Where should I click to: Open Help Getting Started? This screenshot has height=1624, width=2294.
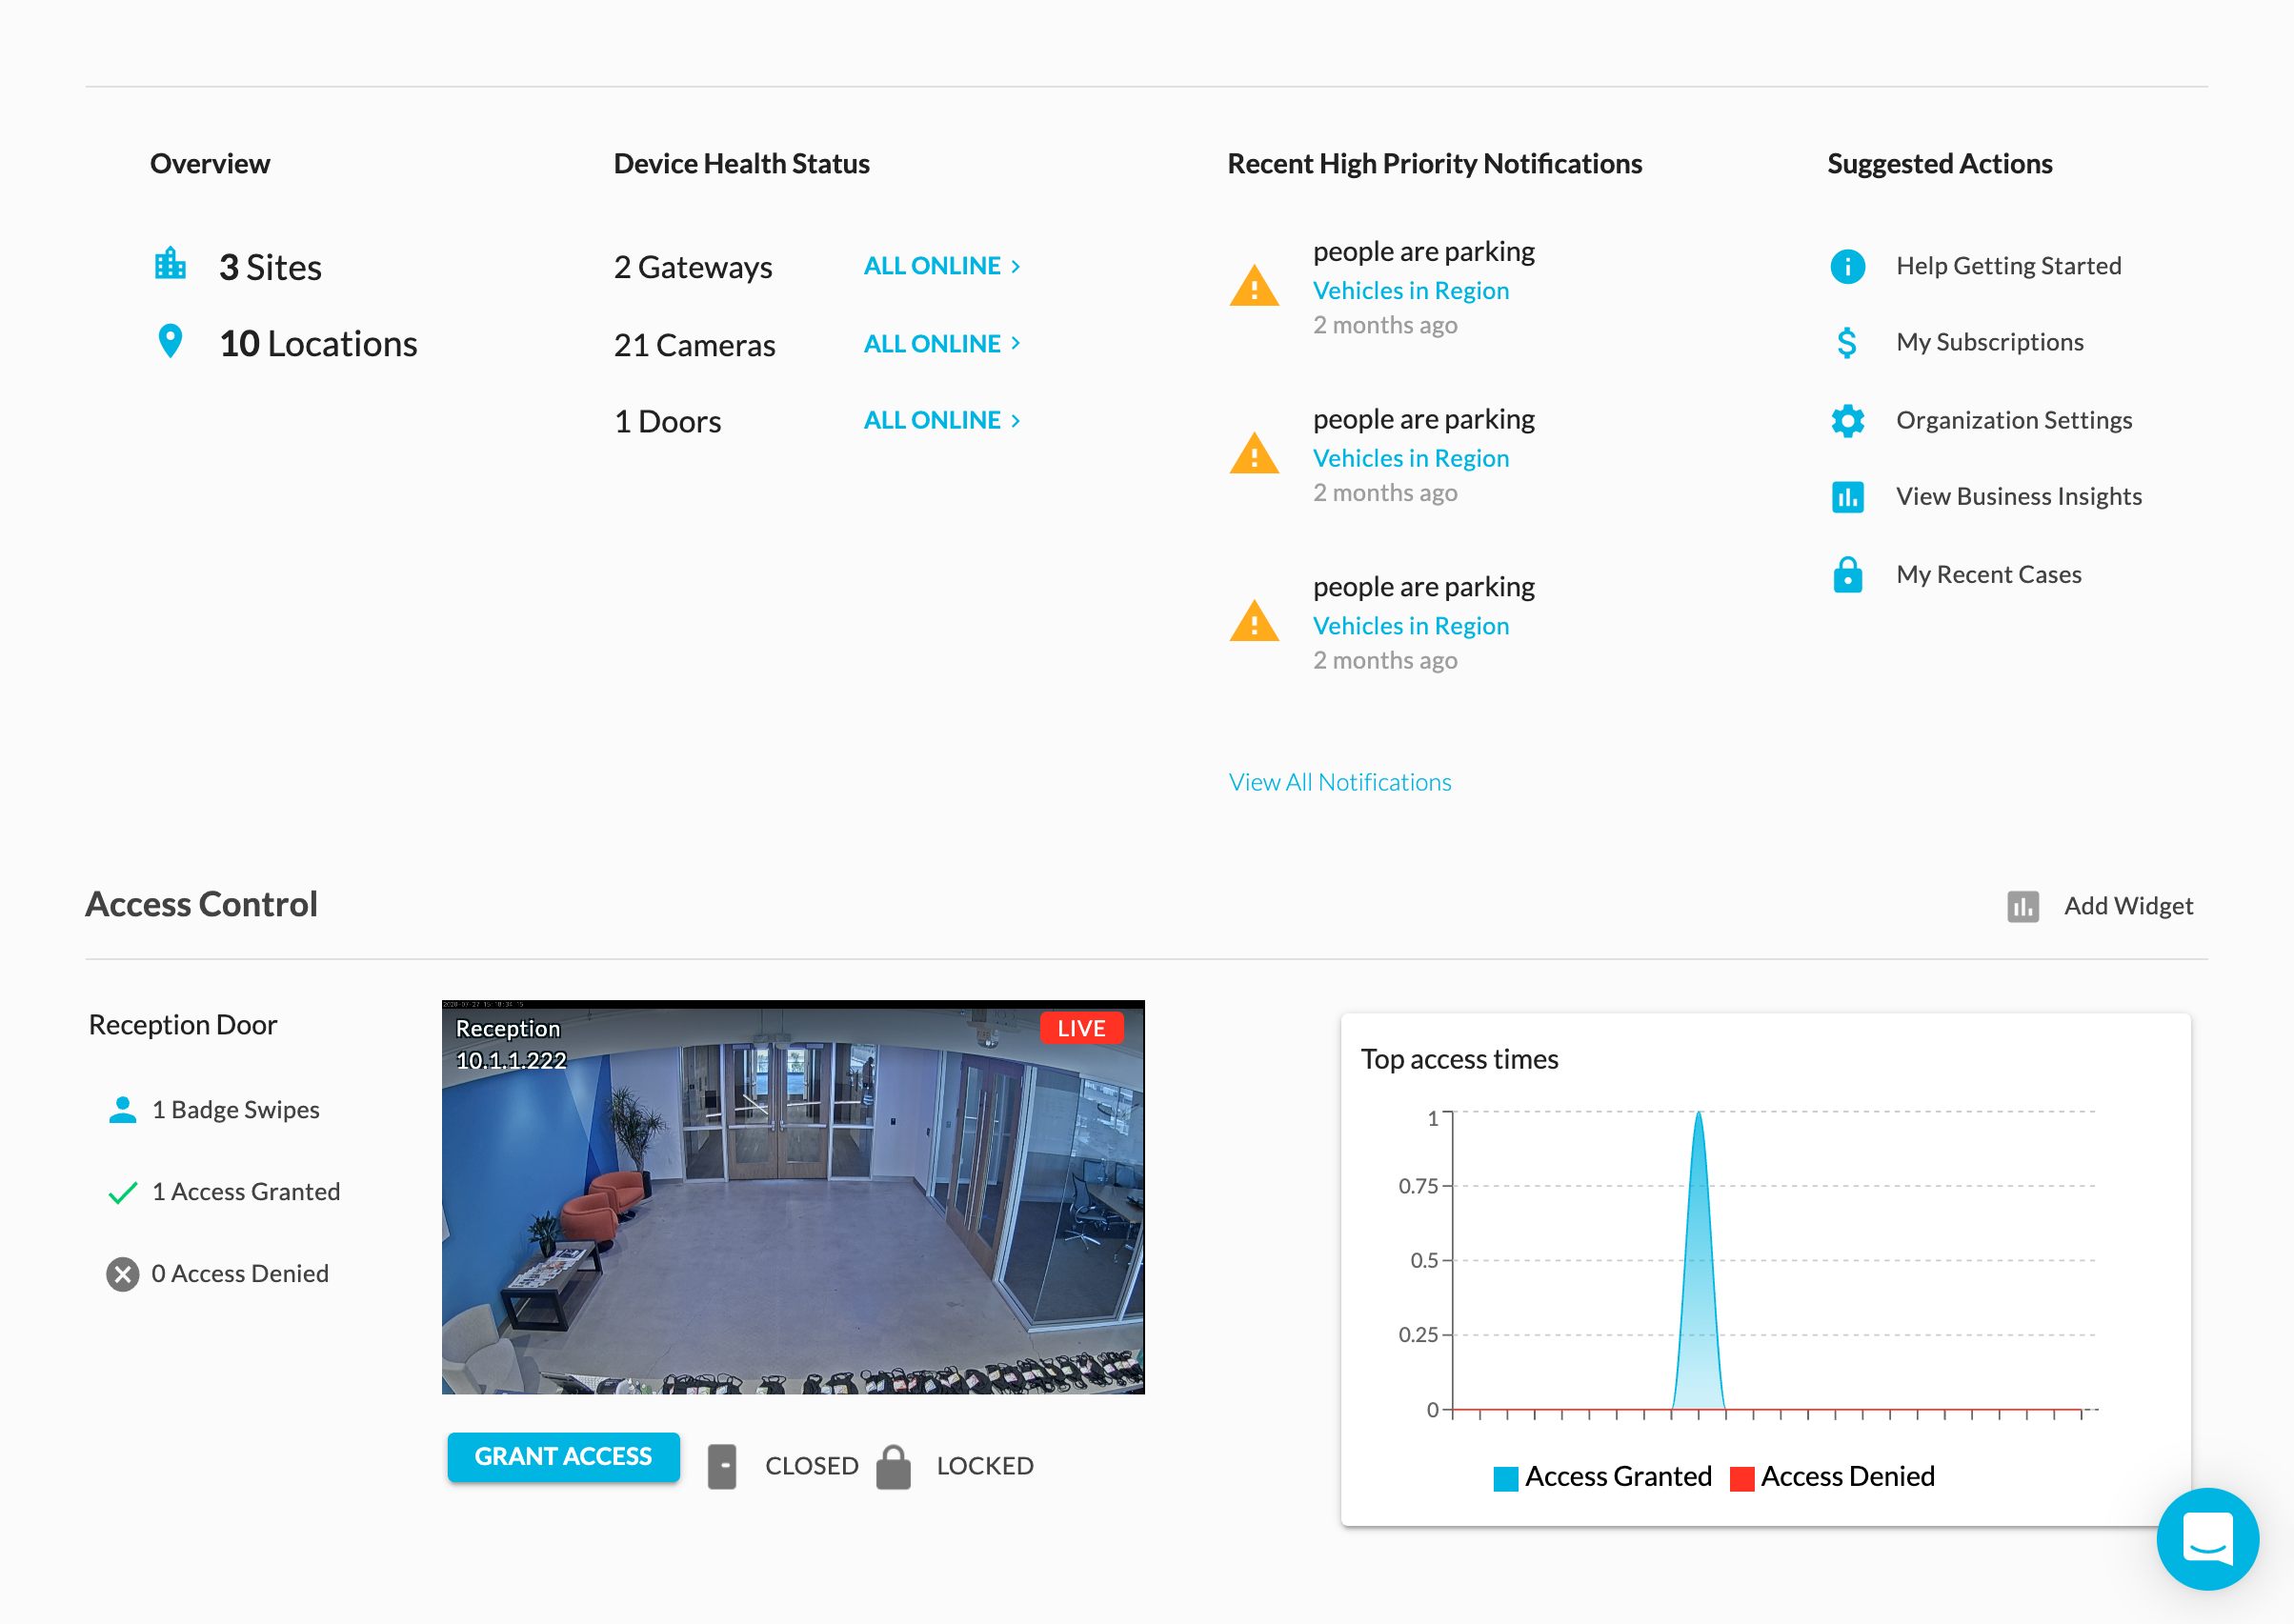click(2008, 266)
